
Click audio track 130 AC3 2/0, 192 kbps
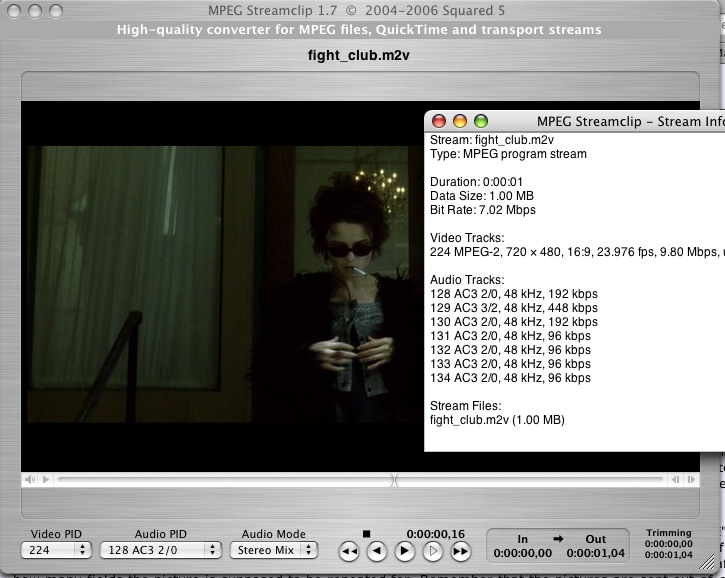pyautogui.click(x=514, y=322)
